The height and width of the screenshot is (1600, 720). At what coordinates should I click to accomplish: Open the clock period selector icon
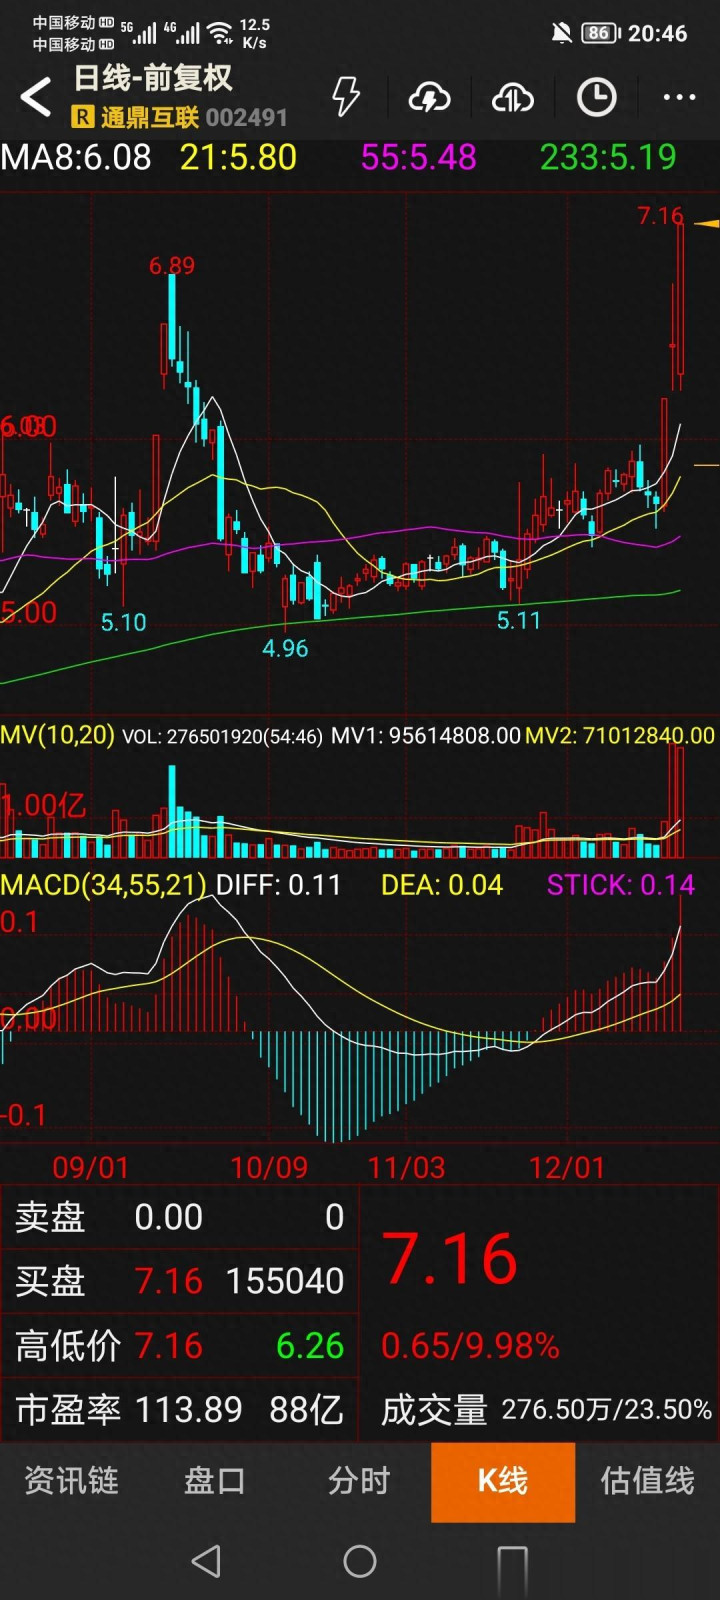597,97
